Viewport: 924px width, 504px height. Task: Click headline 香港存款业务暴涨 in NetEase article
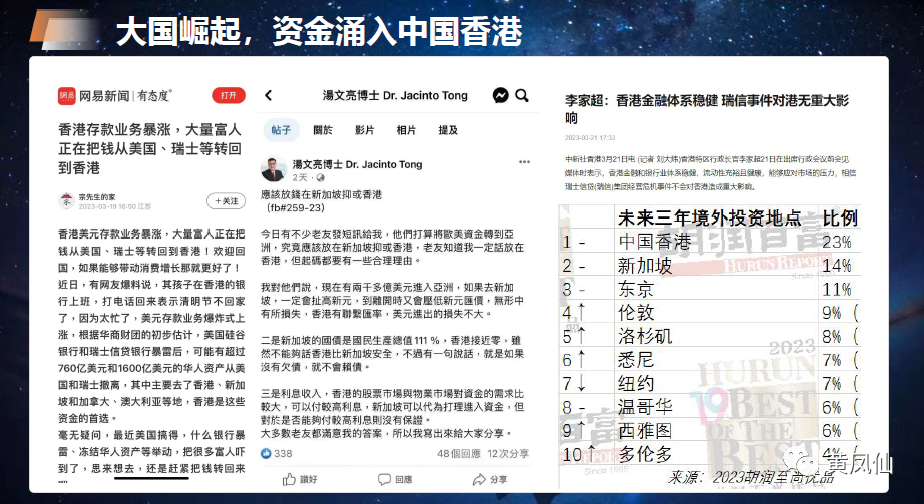pos(150,149)
